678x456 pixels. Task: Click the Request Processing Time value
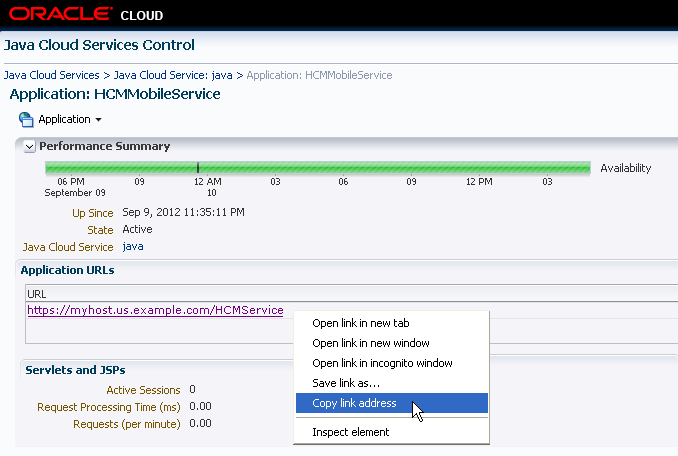click(x=200, y=406)
